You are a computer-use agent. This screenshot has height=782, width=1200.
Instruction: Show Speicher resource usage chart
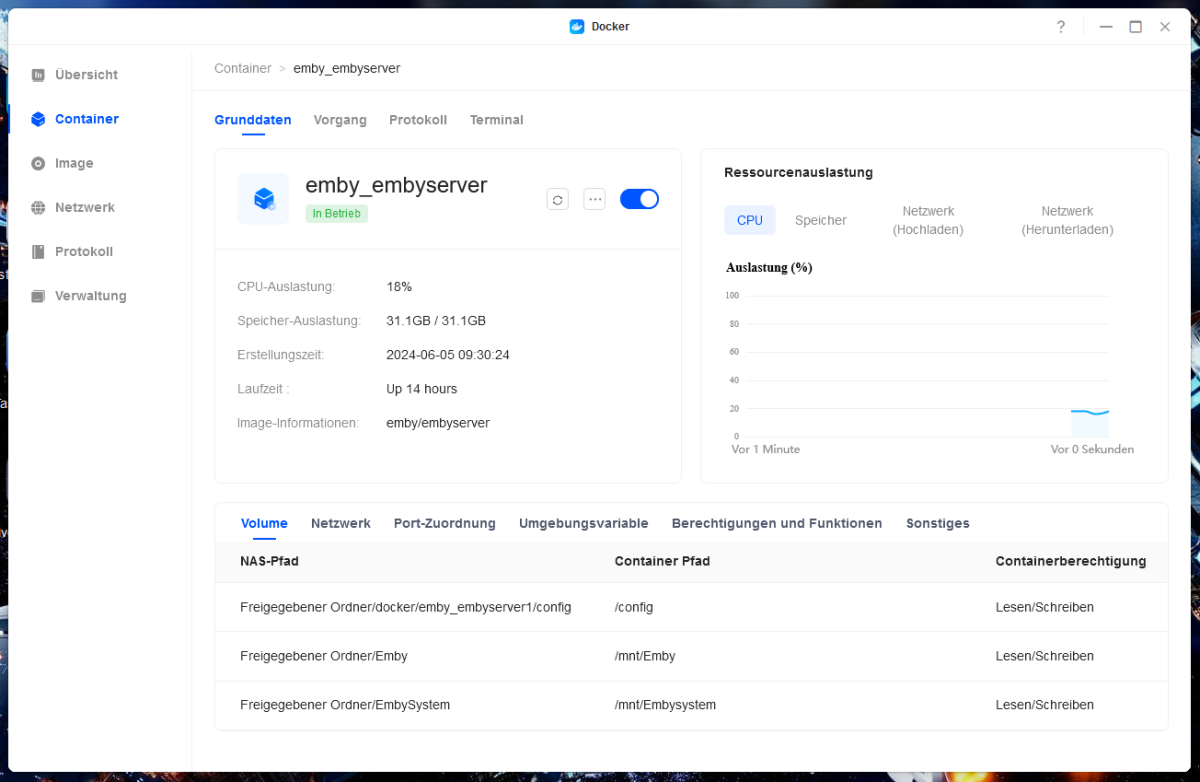tap(820, 220)
